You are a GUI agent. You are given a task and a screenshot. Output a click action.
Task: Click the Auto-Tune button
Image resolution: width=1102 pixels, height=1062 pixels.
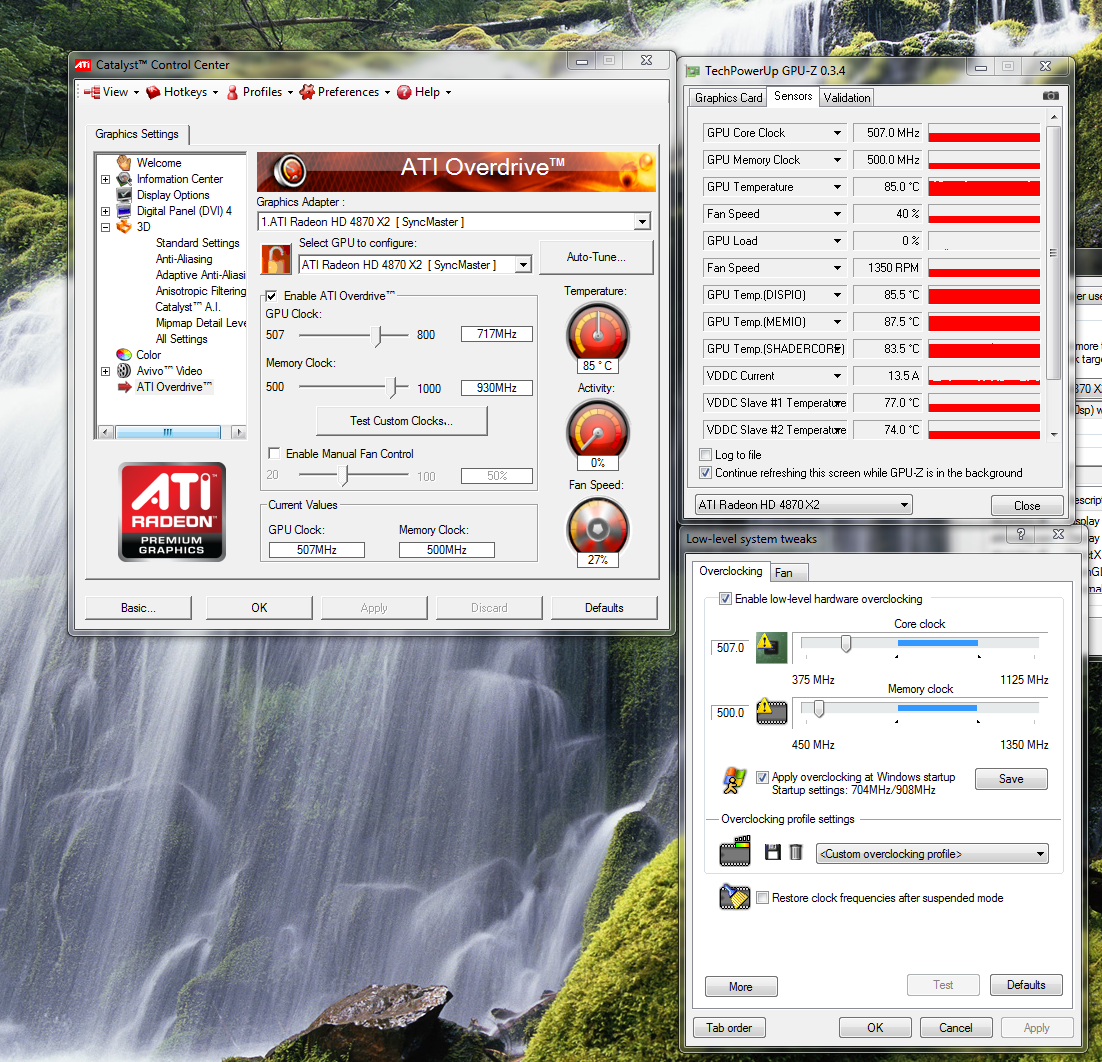pos(596,257)
